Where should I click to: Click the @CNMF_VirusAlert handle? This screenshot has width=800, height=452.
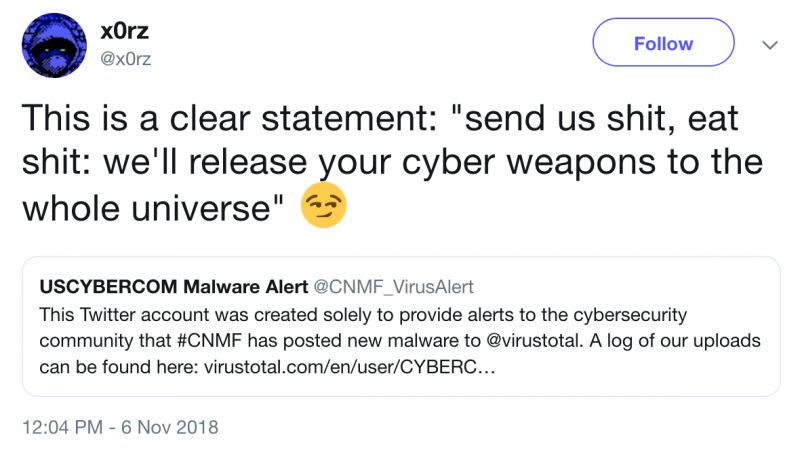(x=394, y=288)
